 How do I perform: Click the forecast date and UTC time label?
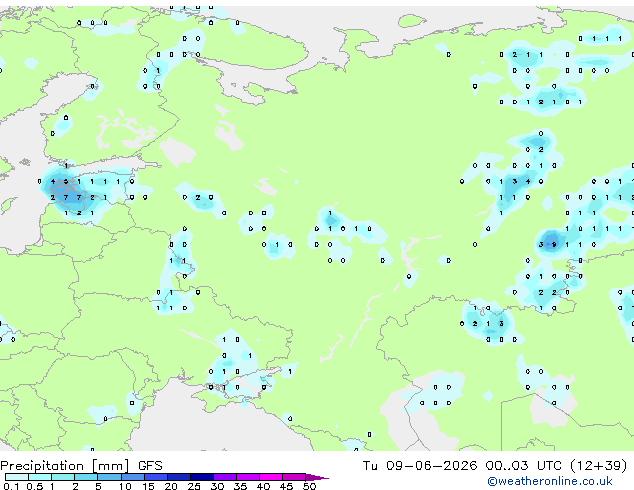(495, 466)
